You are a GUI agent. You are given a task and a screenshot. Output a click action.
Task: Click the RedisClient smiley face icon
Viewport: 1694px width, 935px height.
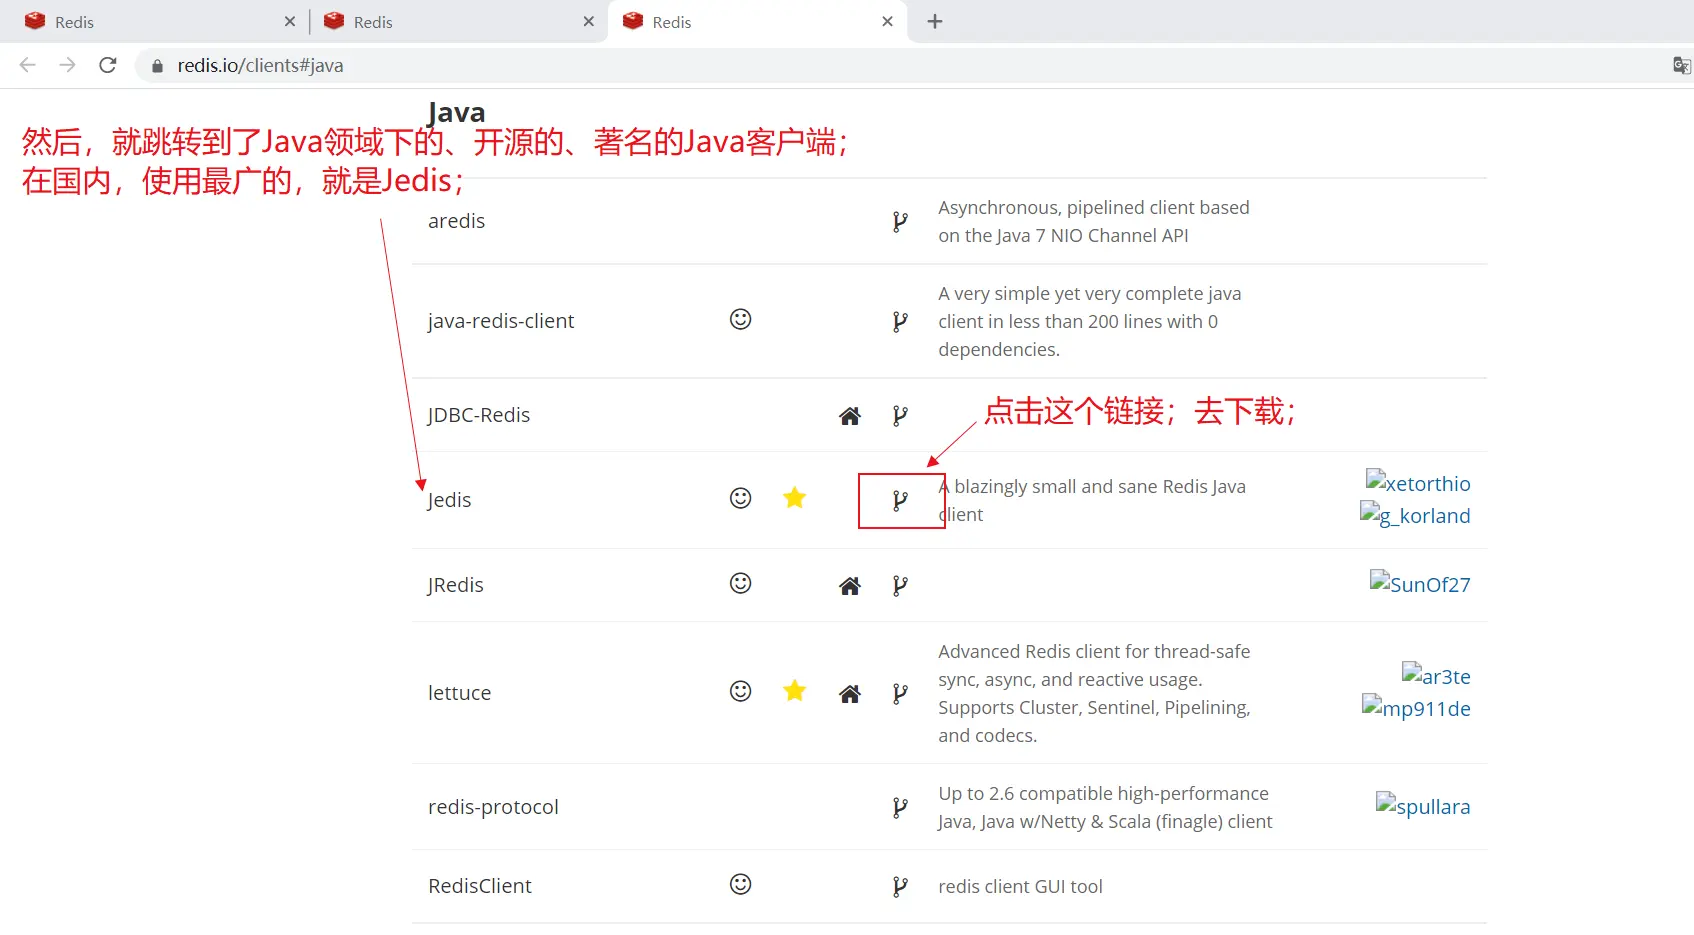tap(740, 884)
